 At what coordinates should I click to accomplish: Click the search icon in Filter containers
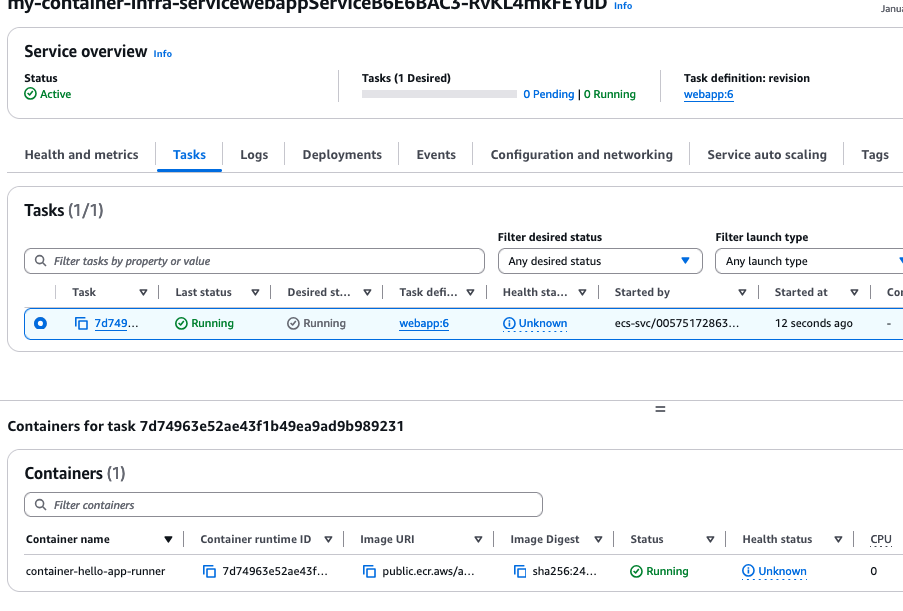pyautogui.click(x=40, y=505)
